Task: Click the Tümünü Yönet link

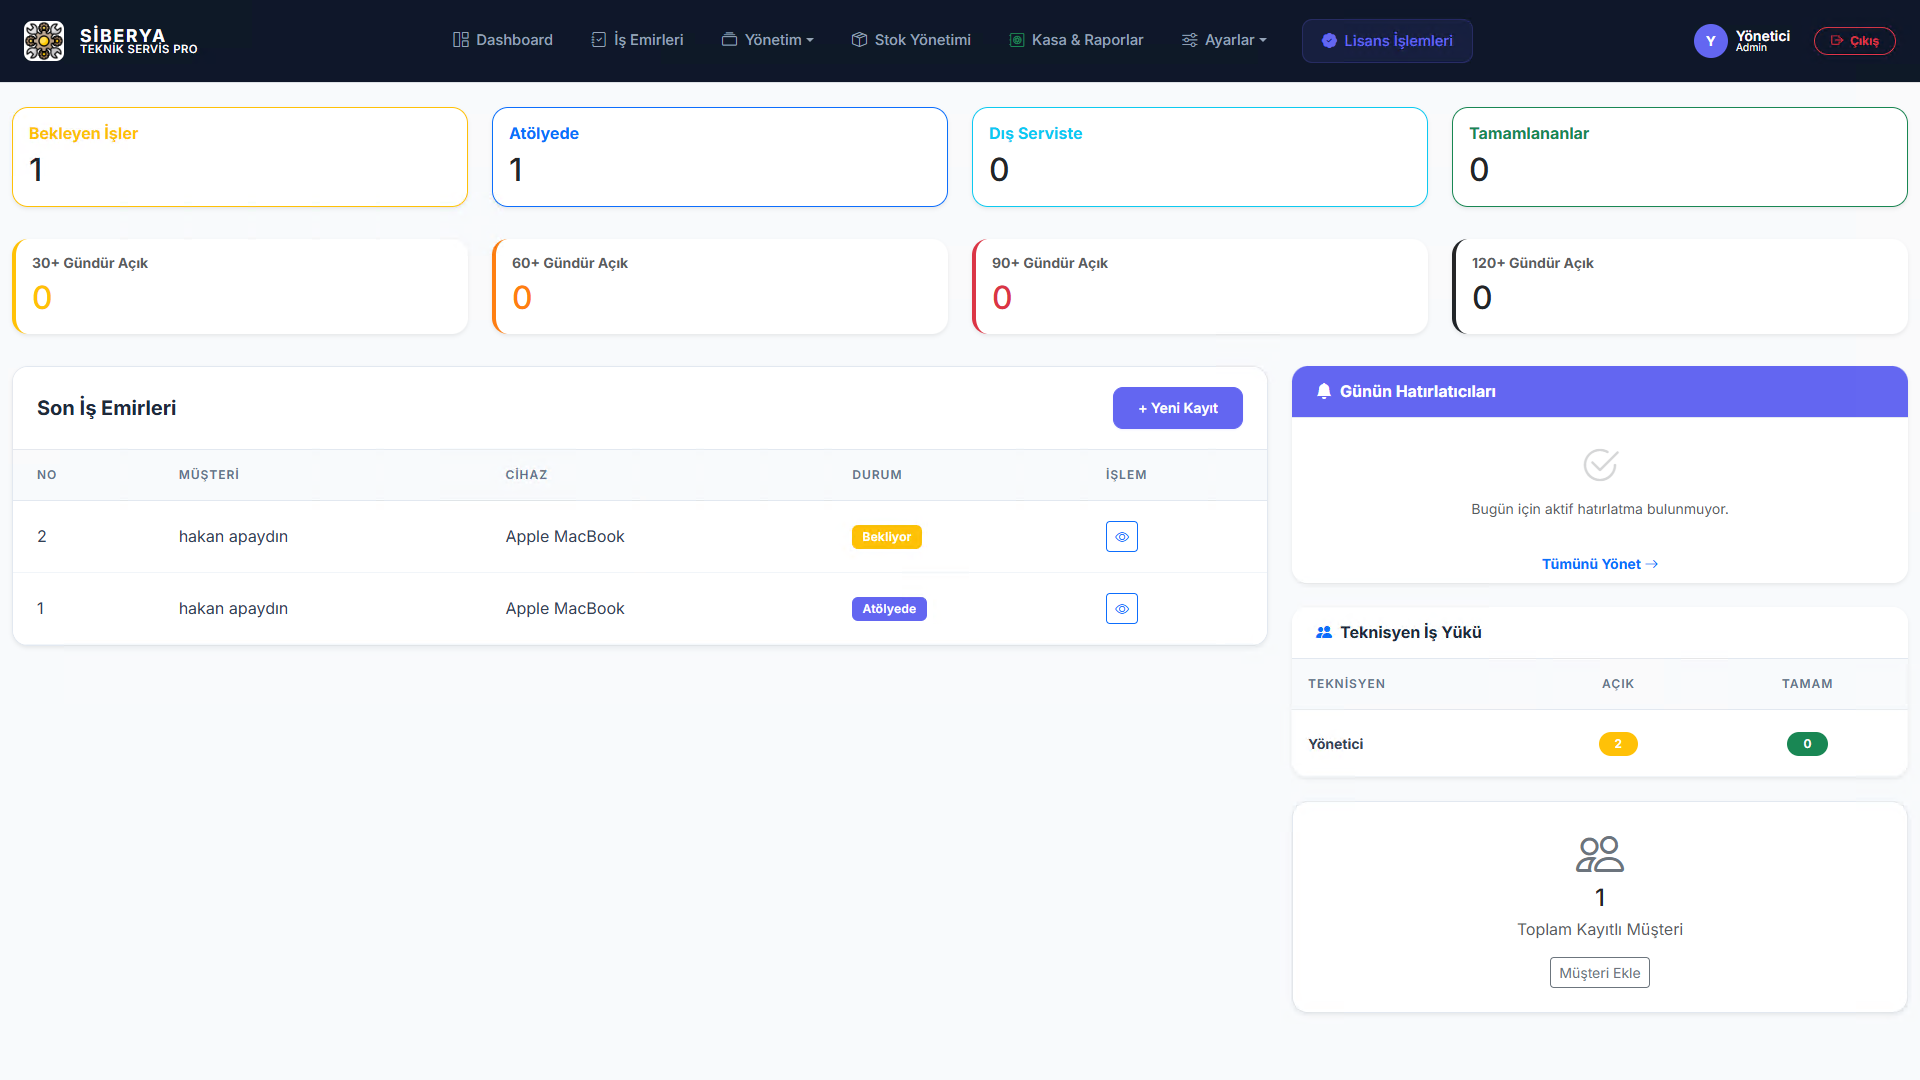Action: (1599, 564)
